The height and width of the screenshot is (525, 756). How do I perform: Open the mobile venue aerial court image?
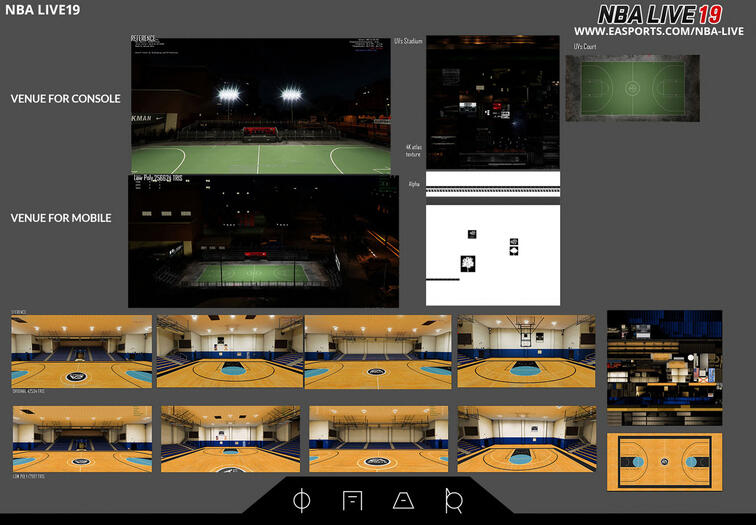(x=263, y=241)
